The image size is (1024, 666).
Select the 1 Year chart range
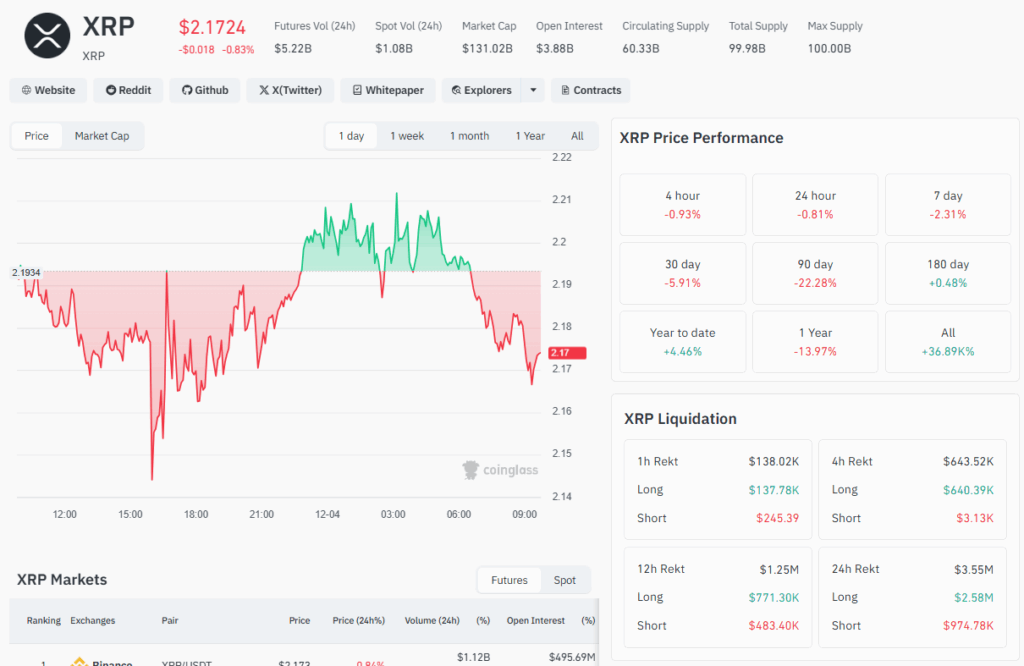click(530, 136)
